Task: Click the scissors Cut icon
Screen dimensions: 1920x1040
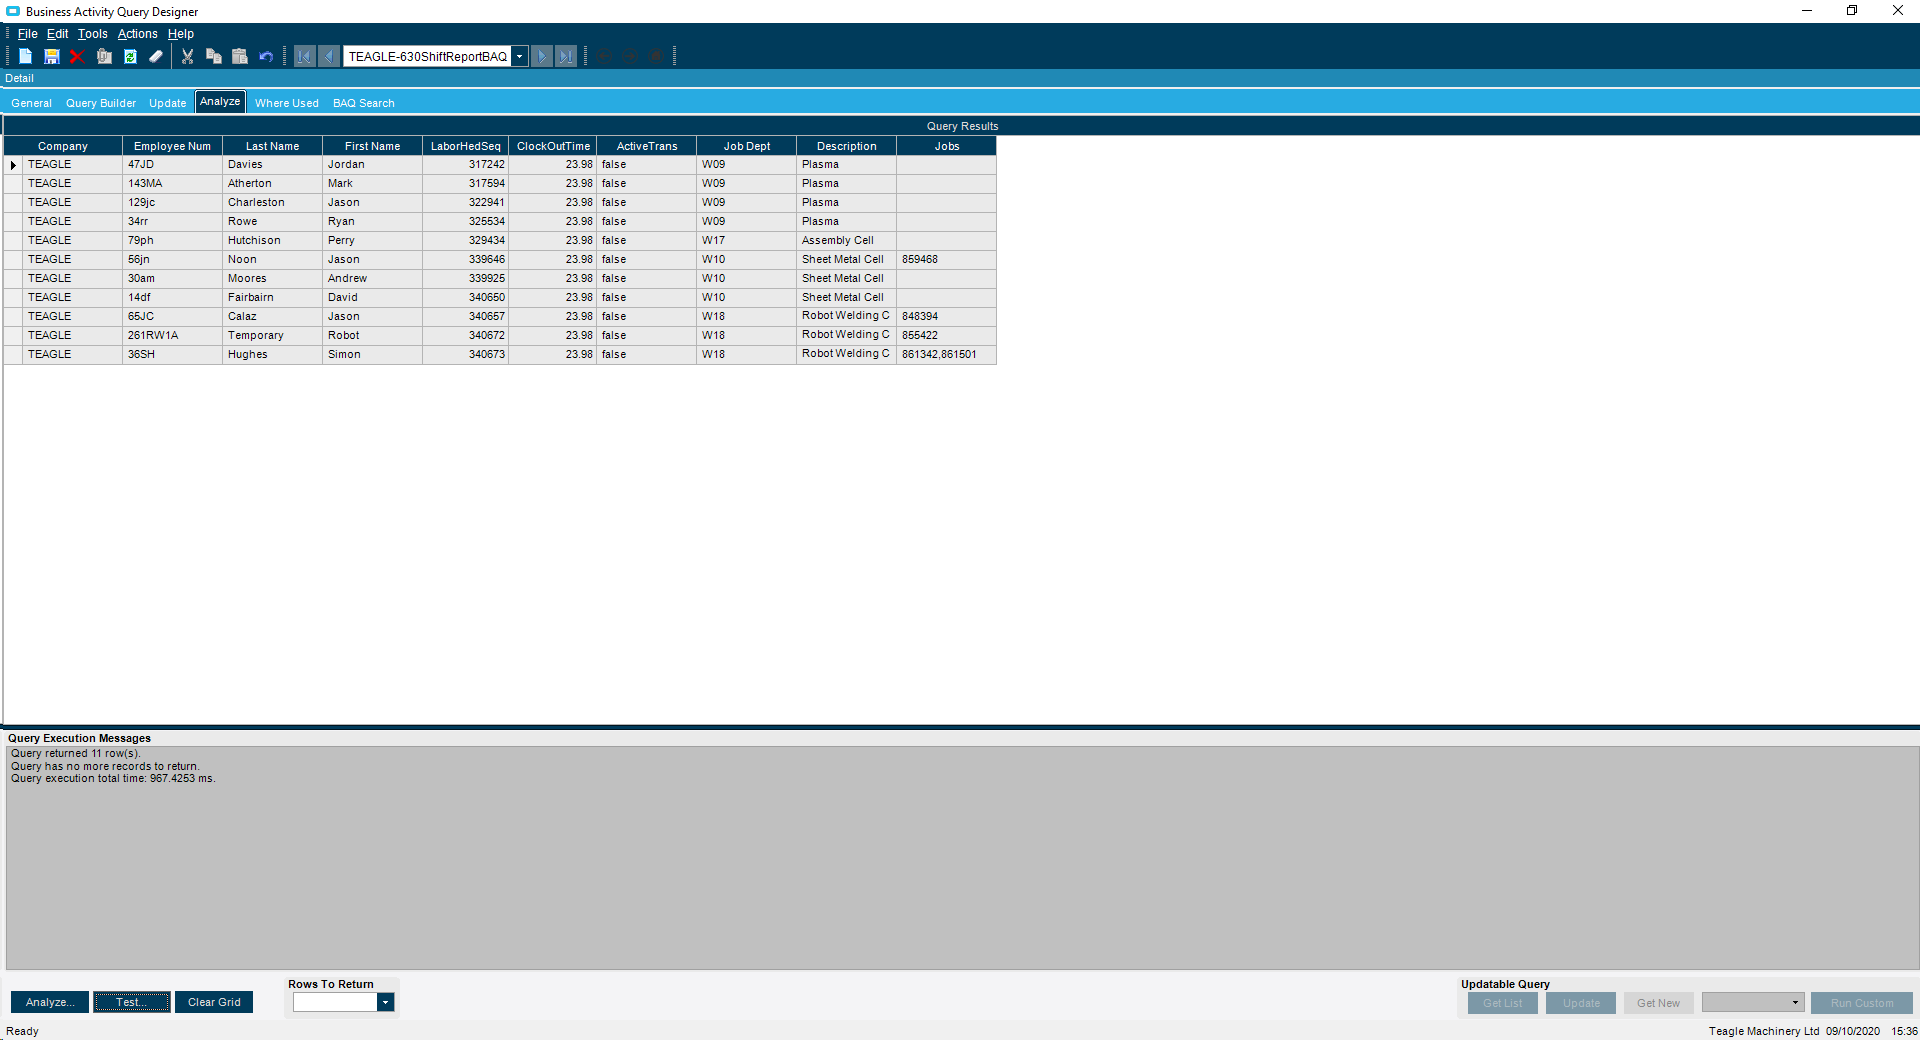Action: click(x=187, y=57)
